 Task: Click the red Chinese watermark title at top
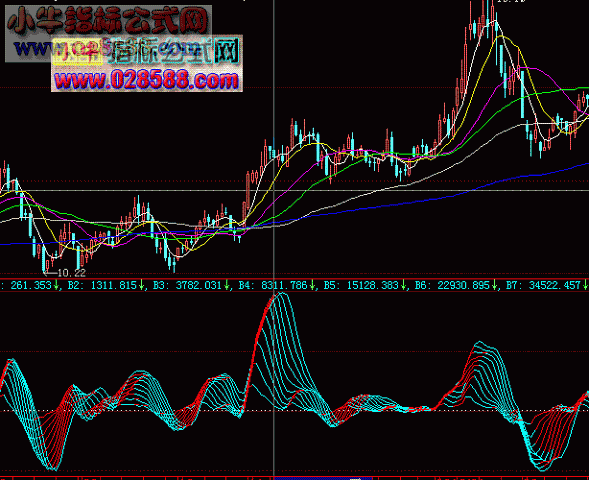(108, 21)
